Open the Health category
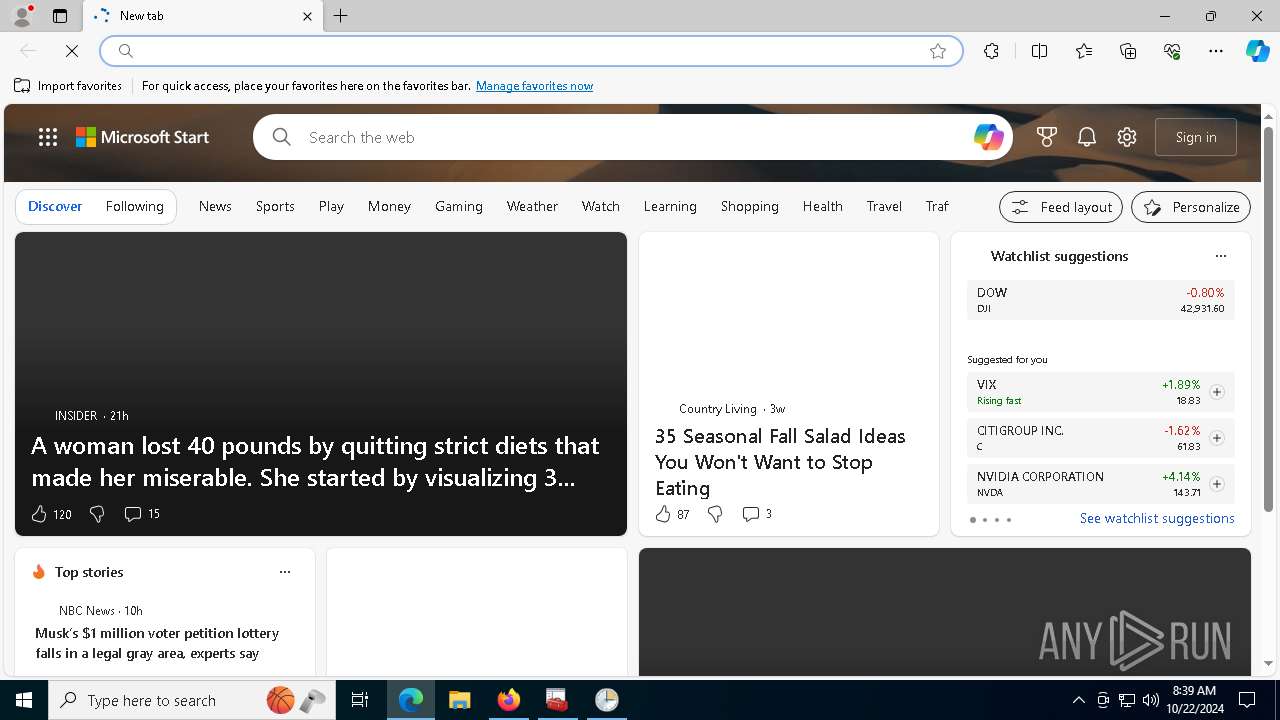1280x720 pixels. point(822,206)
